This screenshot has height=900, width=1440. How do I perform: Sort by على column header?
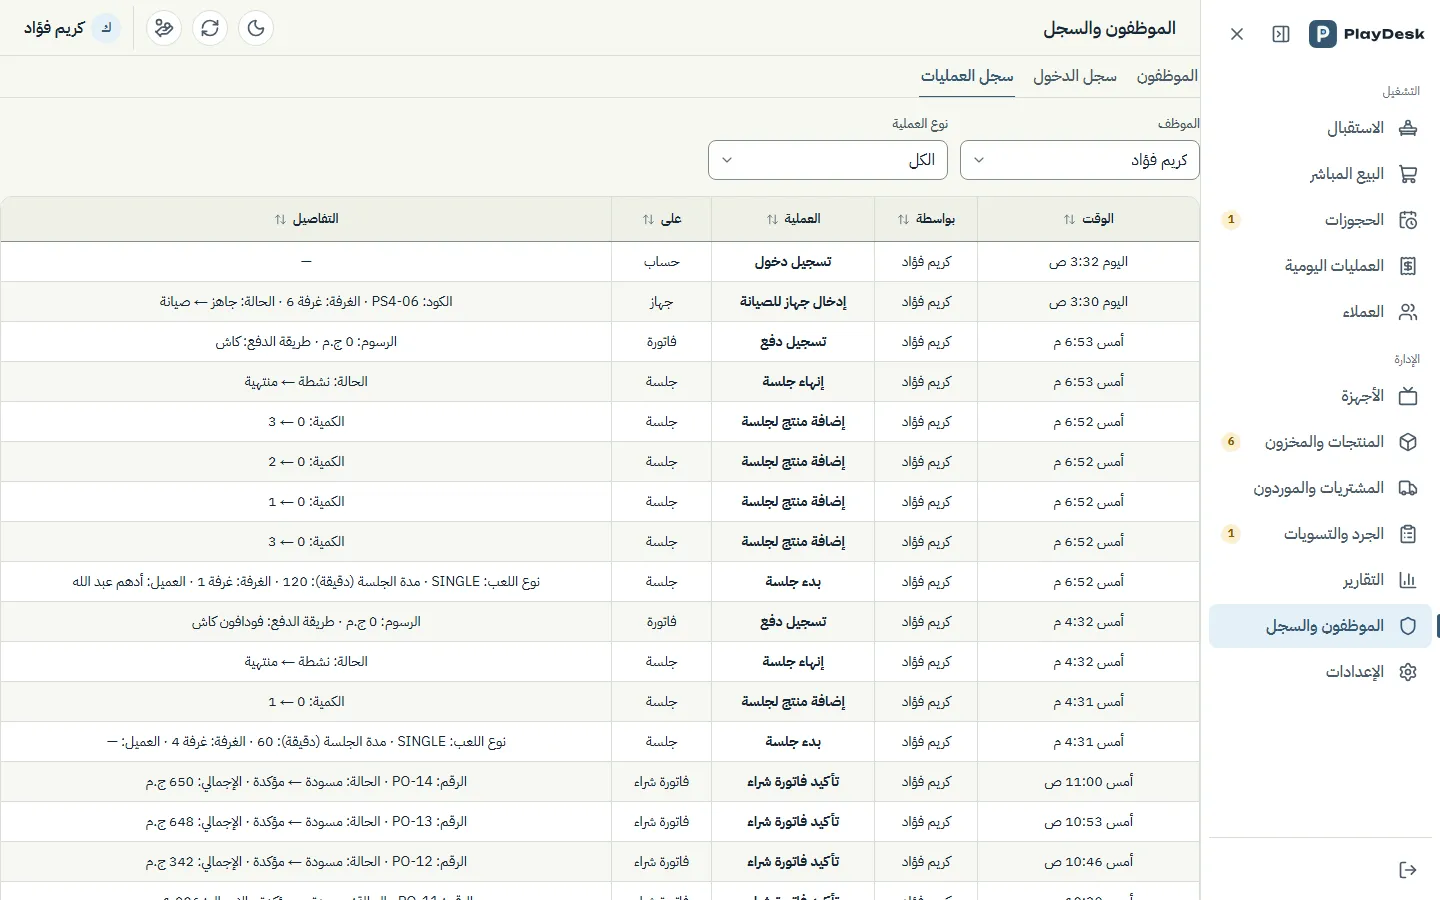click(661, 219)
